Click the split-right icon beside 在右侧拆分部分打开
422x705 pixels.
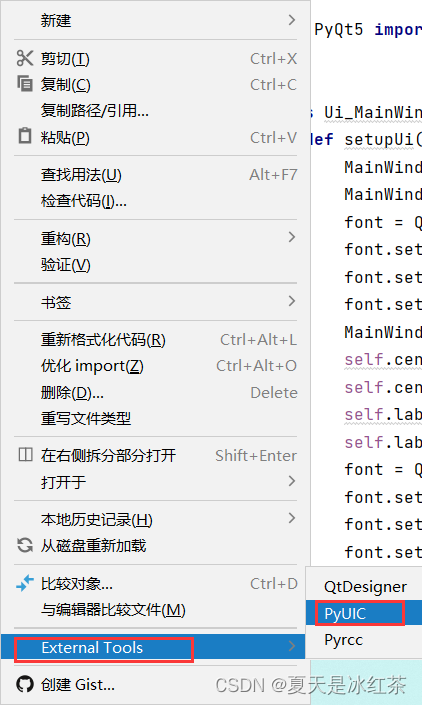click(25, 455)
